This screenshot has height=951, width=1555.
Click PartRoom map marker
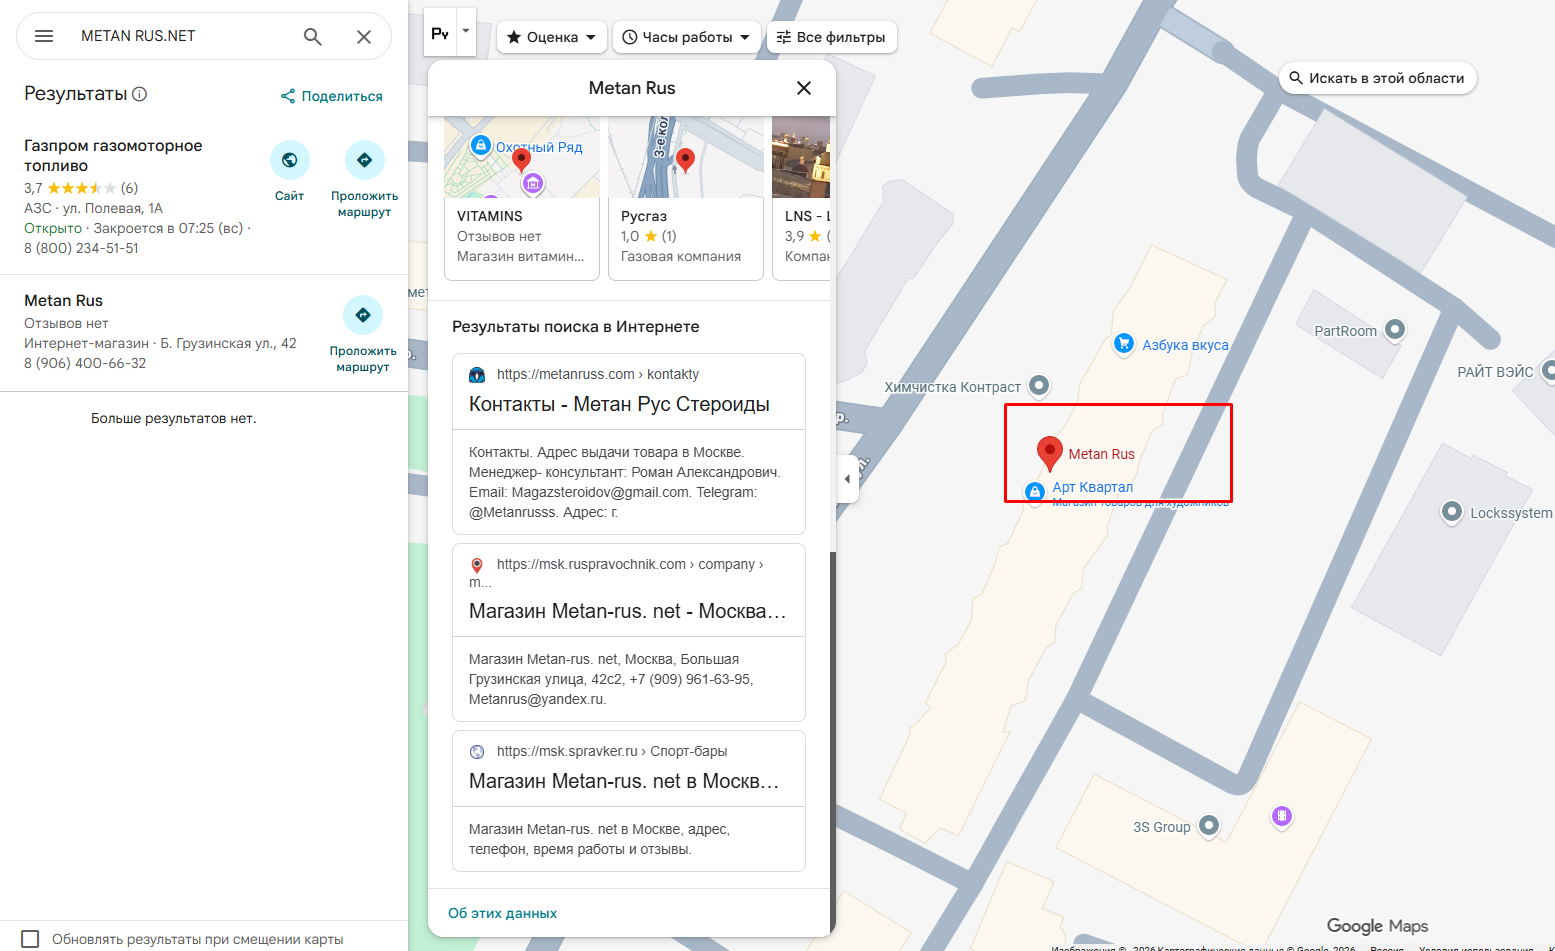tap(1395, 329)
